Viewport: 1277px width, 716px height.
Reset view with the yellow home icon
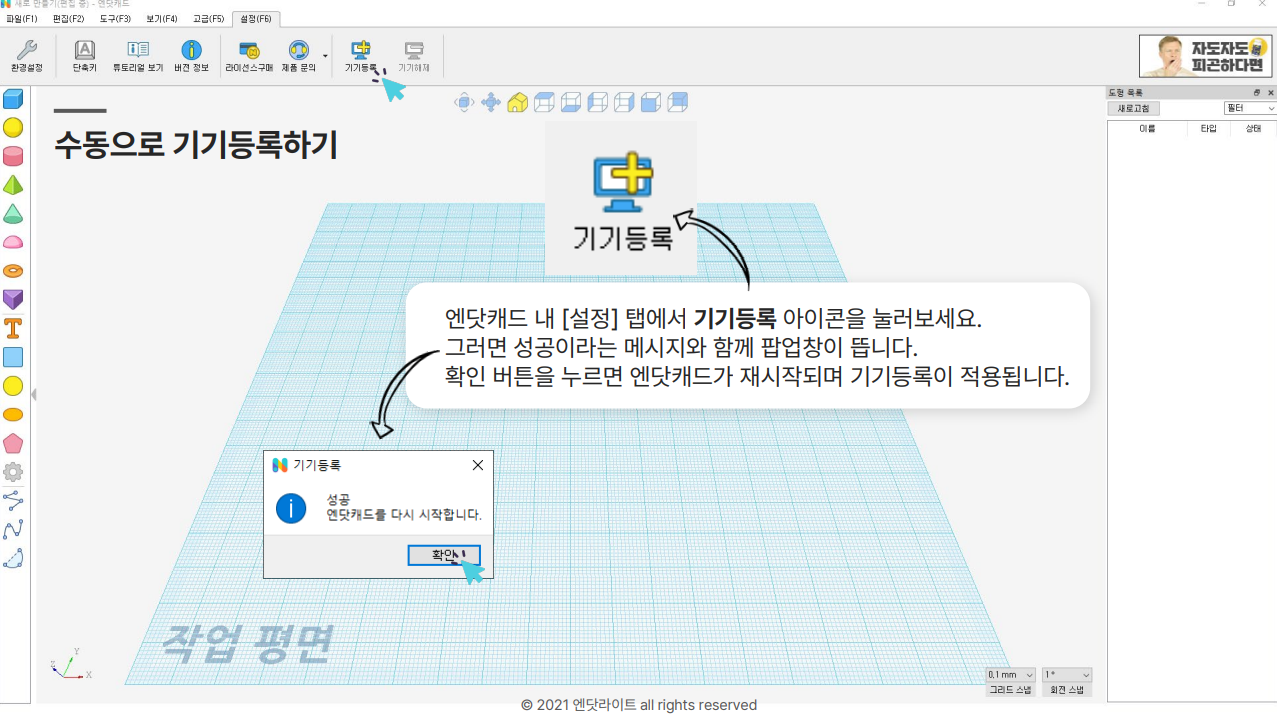[517, 102]
